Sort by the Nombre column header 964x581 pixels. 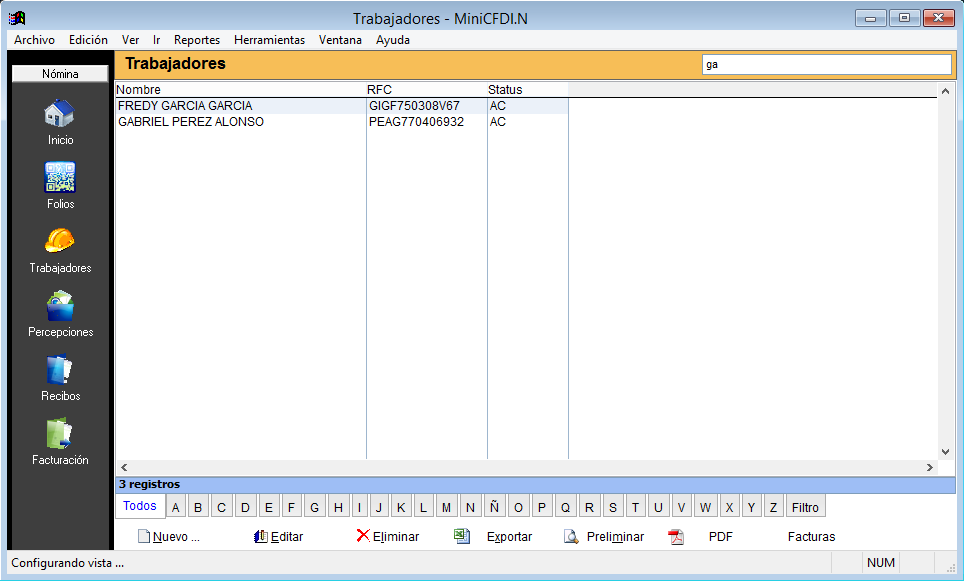[240, 90]
